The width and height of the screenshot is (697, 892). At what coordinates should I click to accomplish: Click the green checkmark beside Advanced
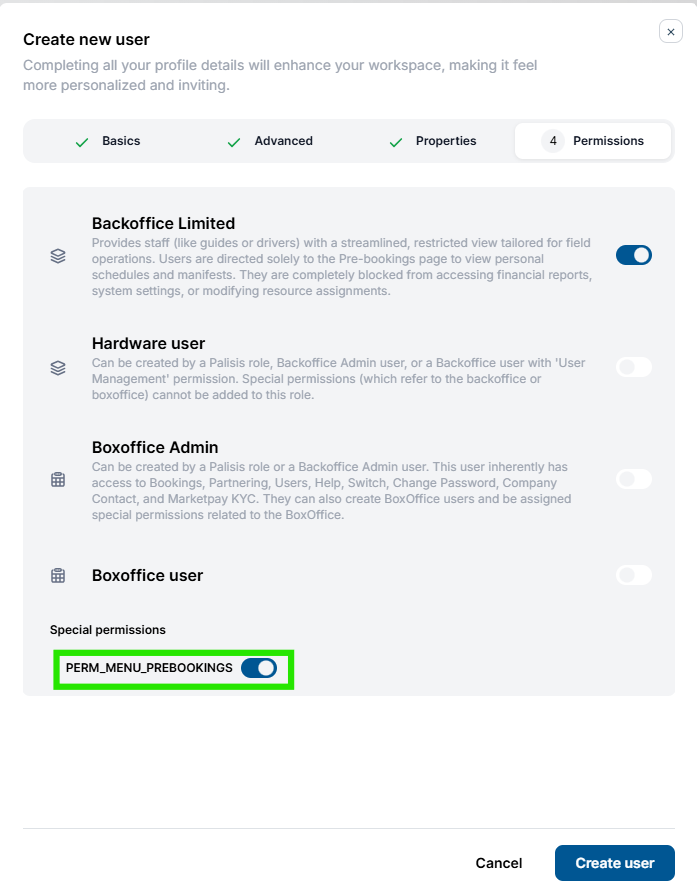234,142
